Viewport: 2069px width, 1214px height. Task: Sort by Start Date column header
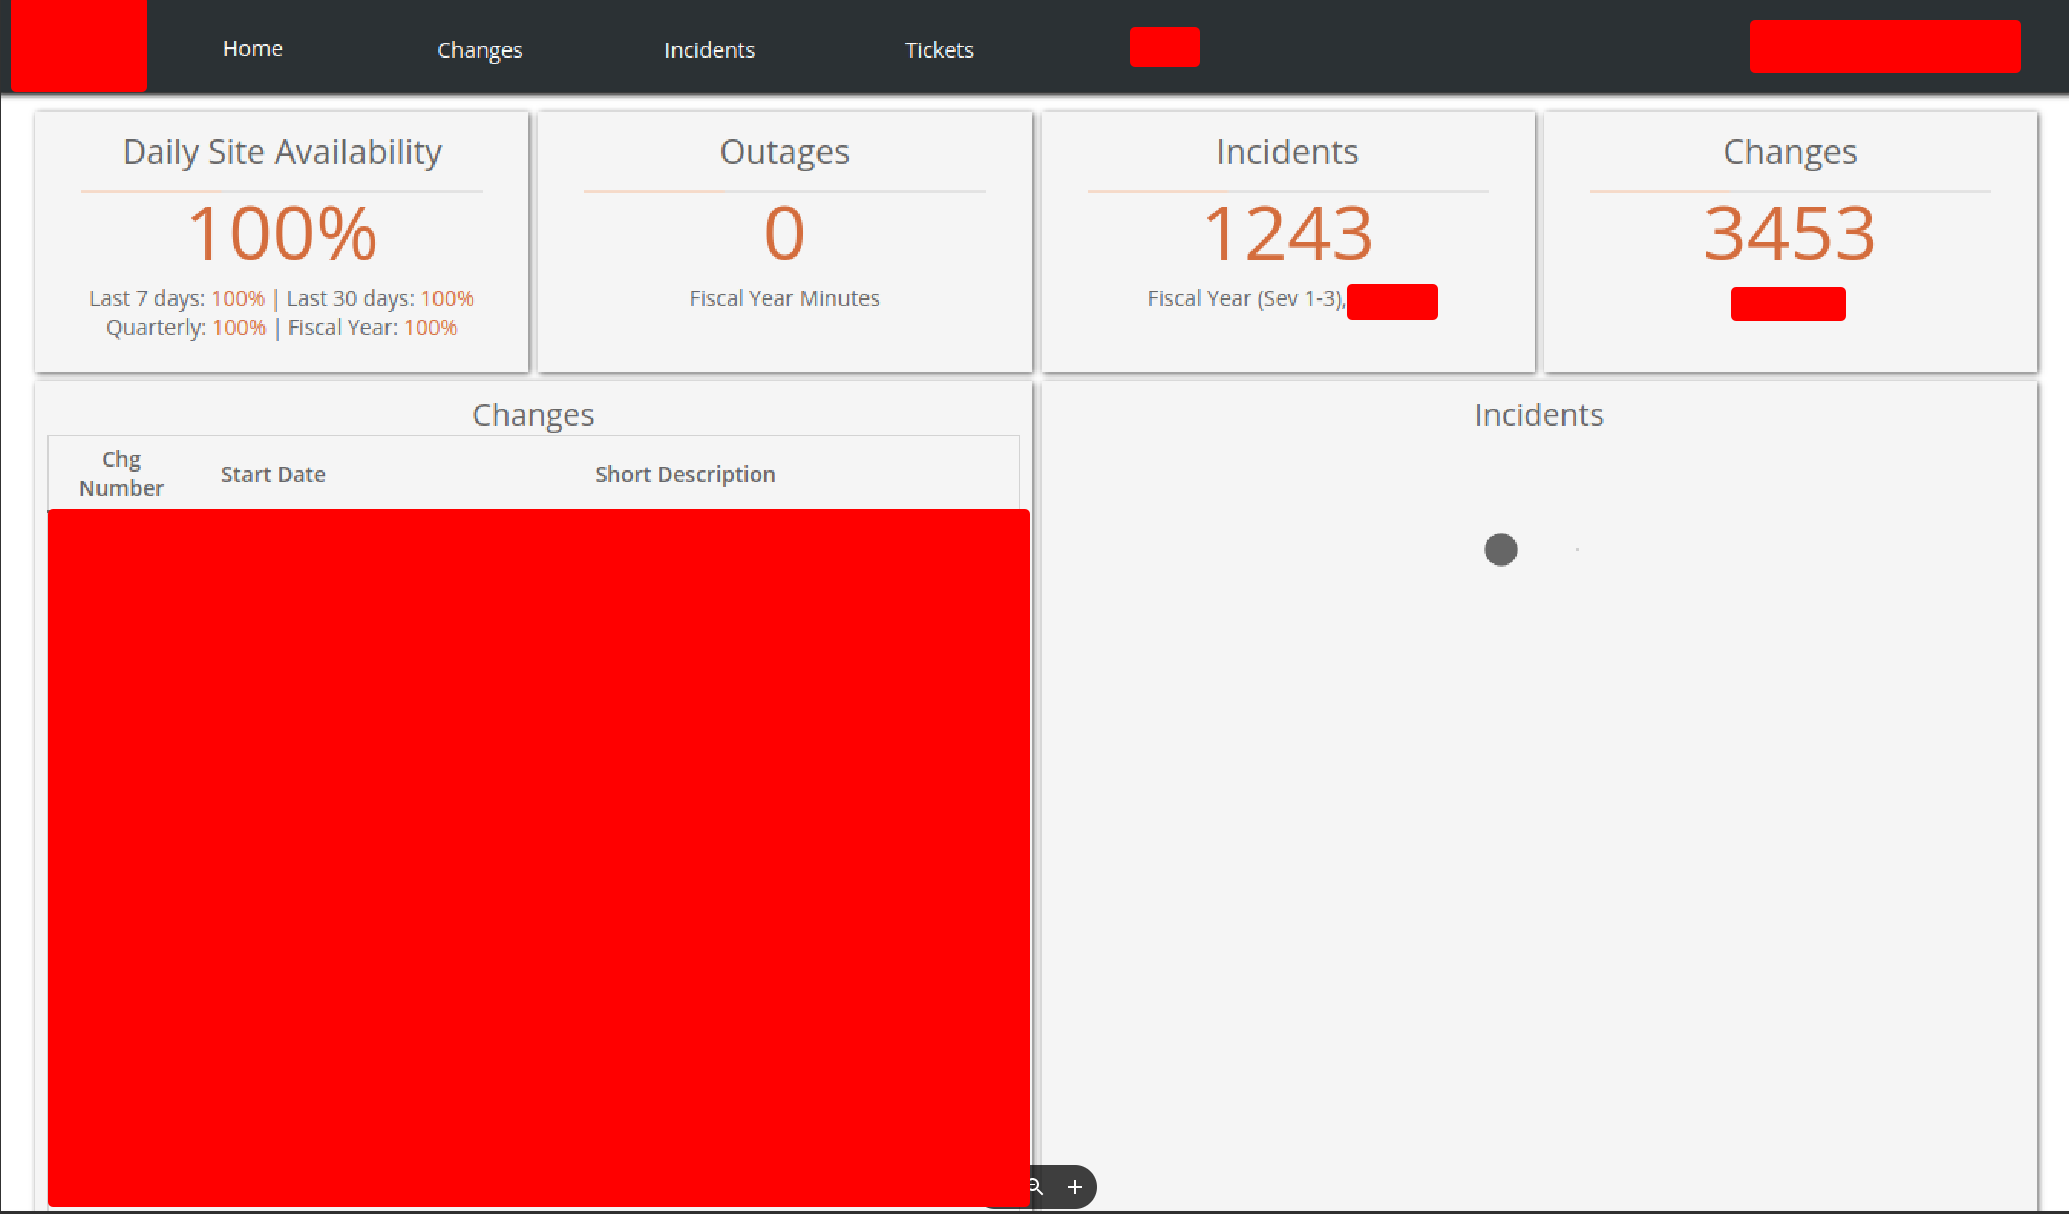click(273, 474)
